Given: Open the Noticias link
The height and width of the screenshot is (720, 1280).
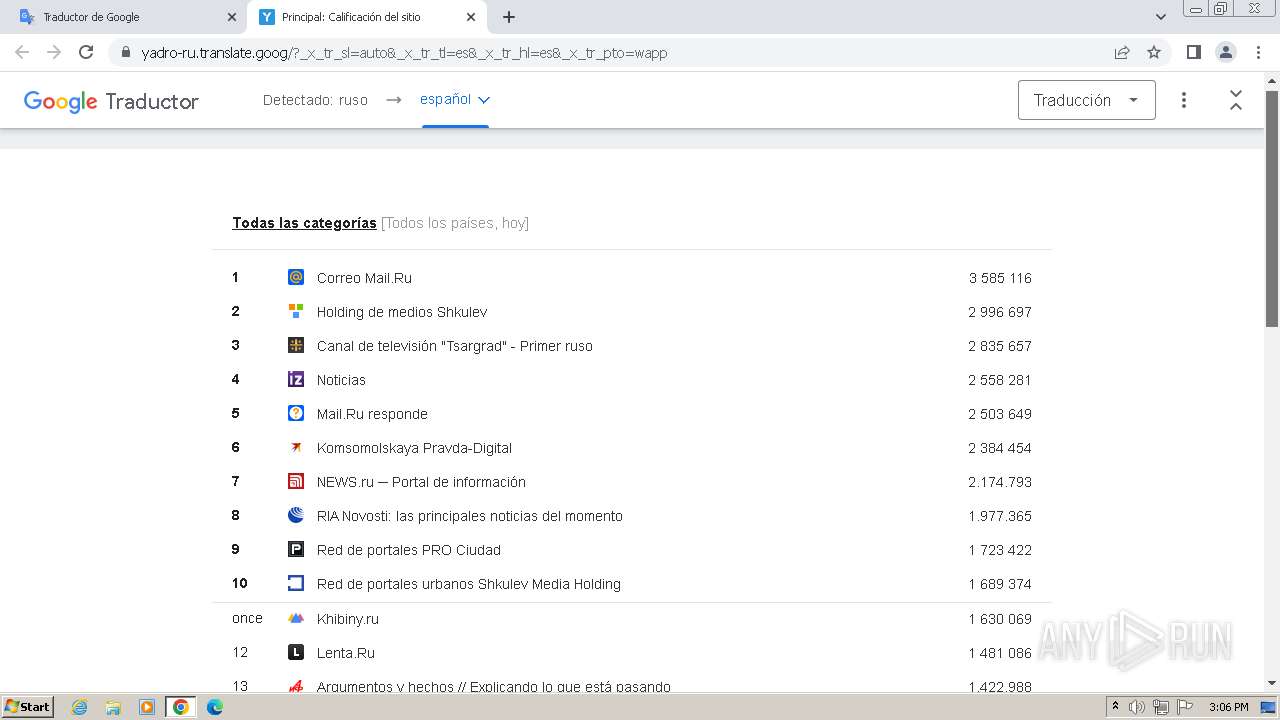Looking at the screenshot, I should coord(341,380).
